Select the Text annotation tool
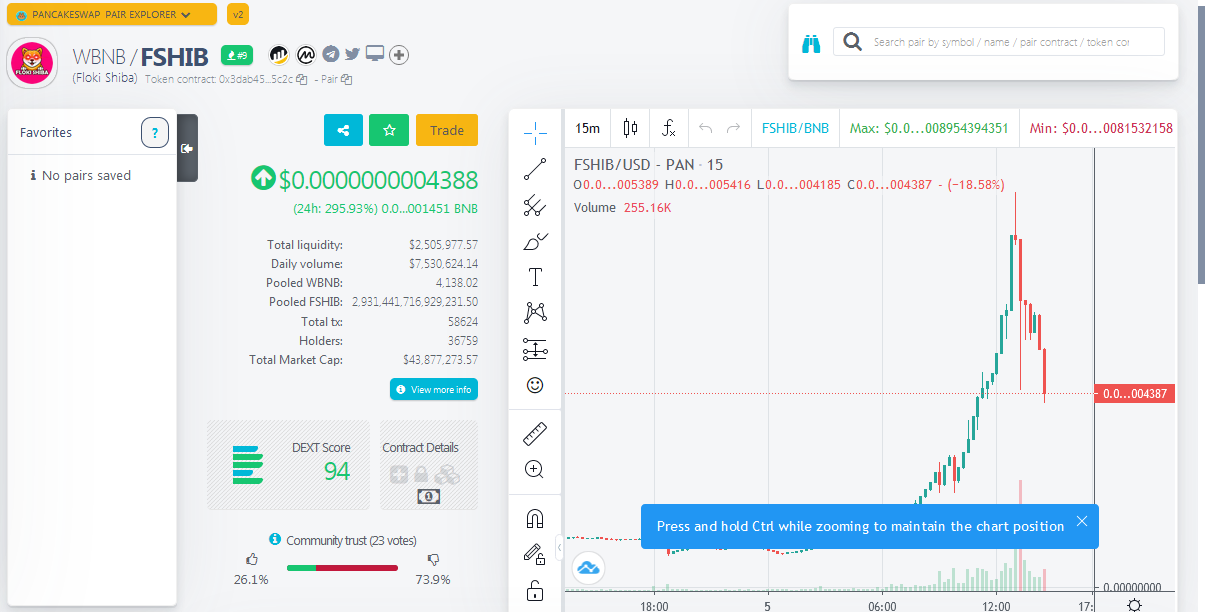The image size is (1205, 612). click(x=535, y=277)
